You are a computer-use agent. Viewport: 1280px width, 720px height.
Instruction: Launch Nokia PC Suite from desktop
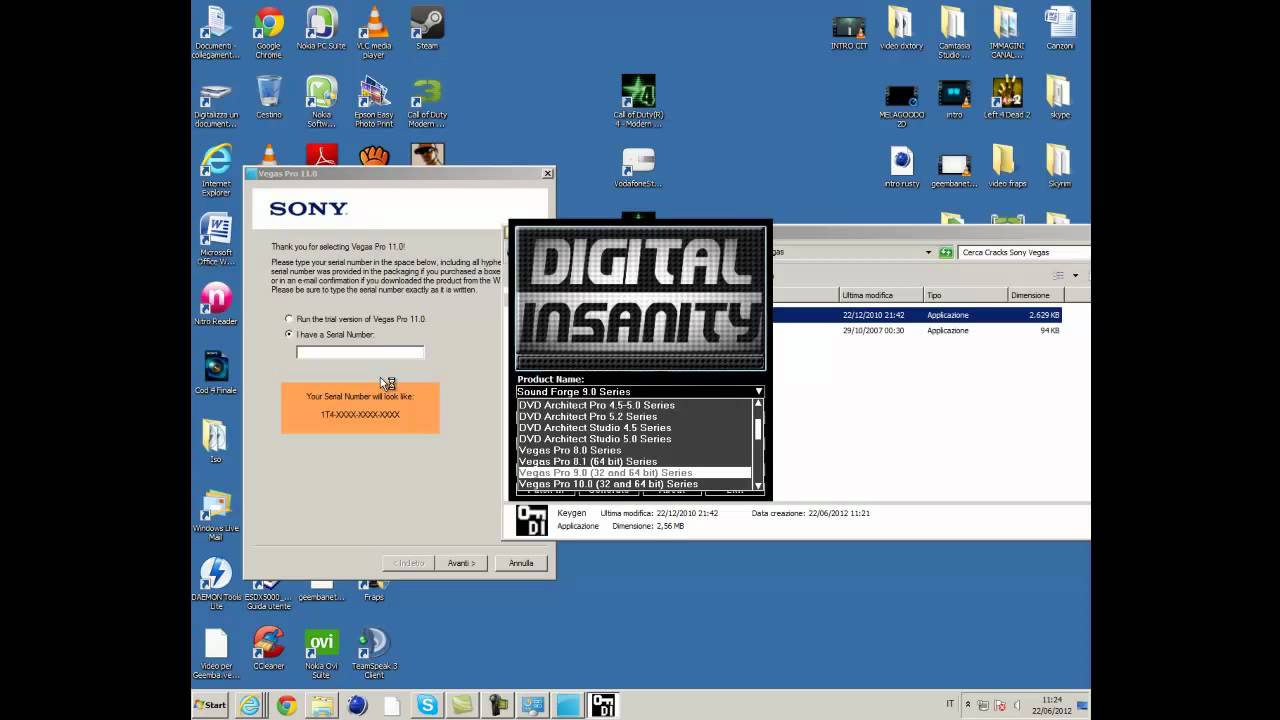(321, 28)
